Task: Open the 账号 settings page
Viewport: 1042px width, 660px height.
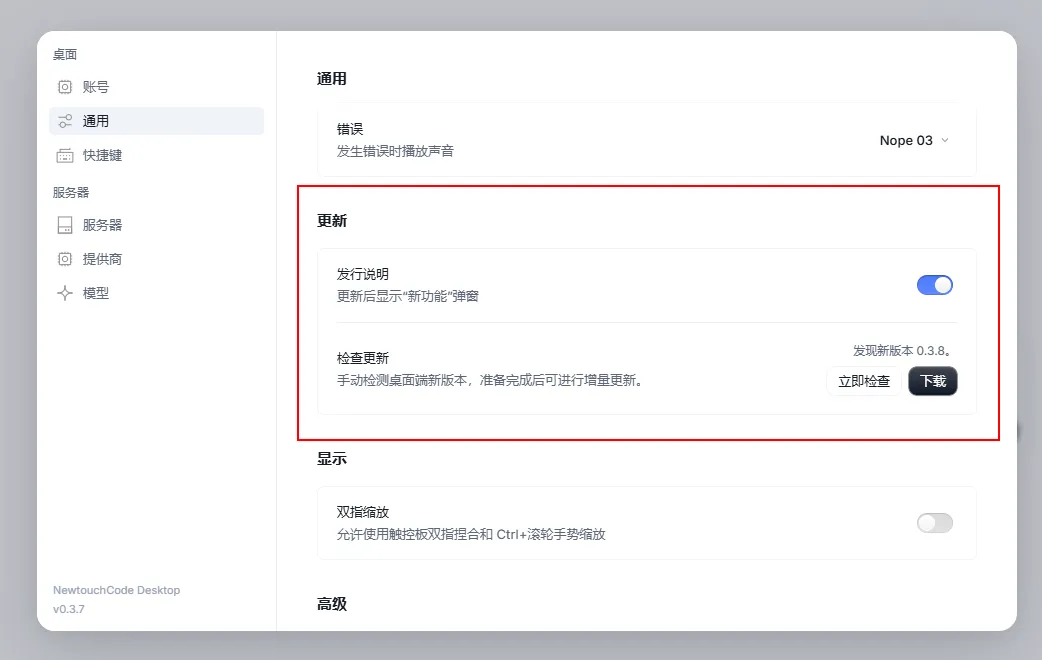Action: click(x=156, y=87)
